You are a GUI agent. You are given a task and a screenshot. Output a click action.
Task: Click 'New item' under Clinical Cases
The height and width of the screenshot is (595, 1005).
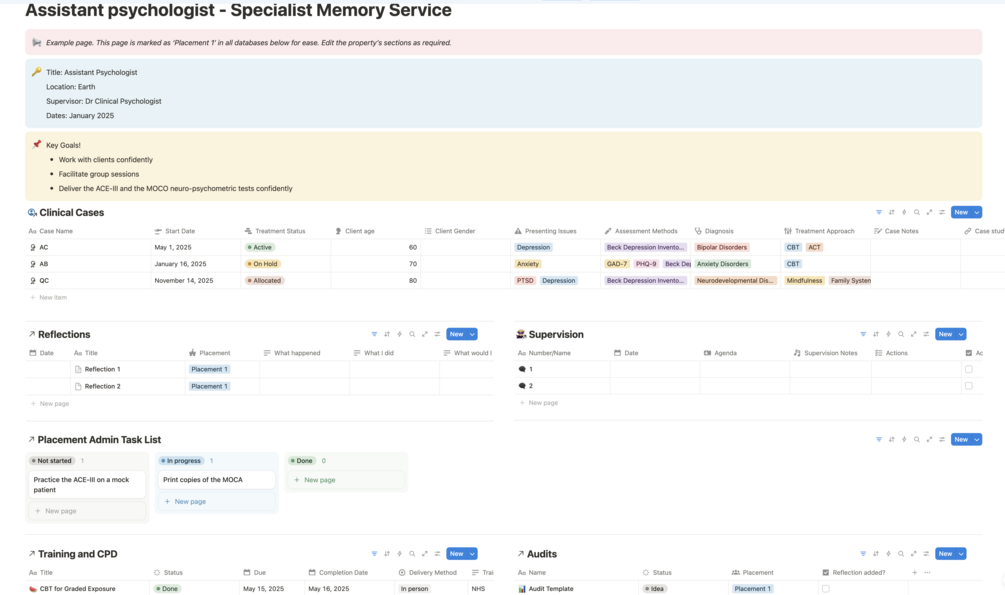coord(53,297)
